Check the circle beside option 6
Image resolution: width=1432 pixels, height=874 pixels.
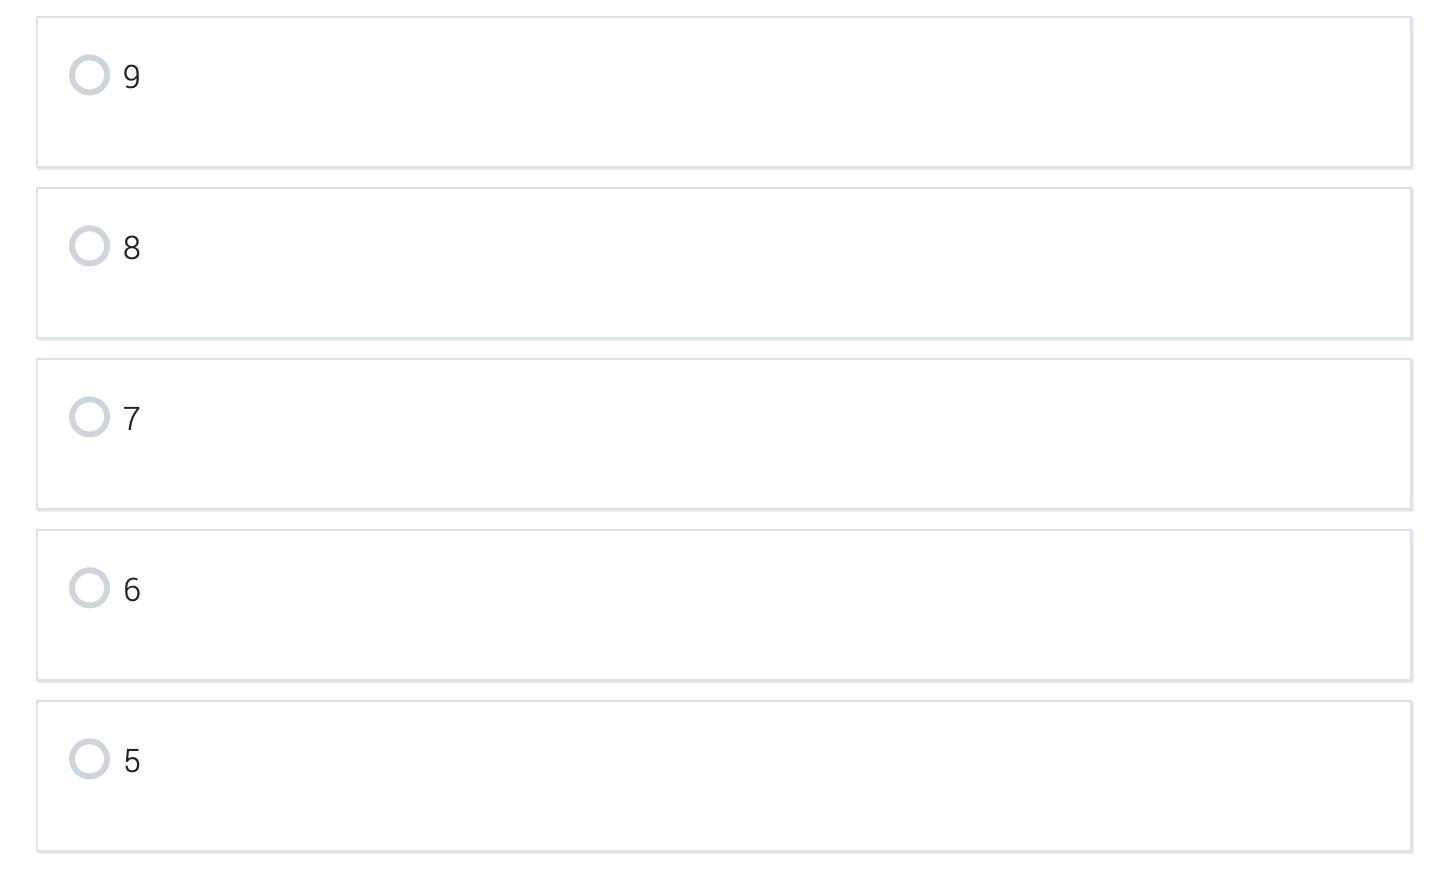[89, 588]
